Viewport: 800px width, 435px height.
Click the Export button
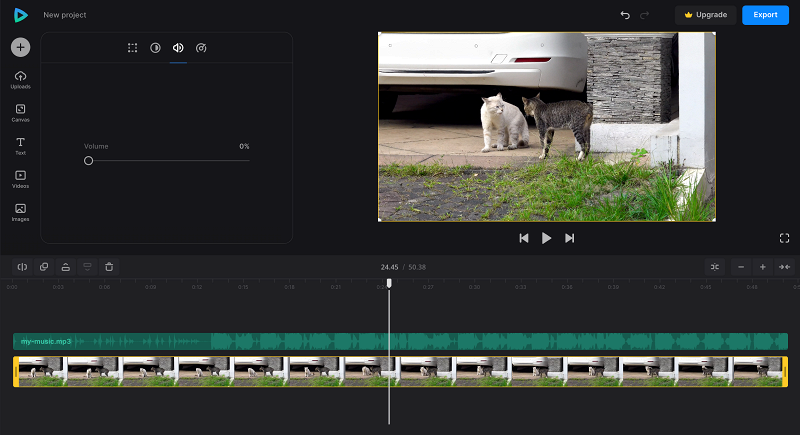(x=765, y=15)
